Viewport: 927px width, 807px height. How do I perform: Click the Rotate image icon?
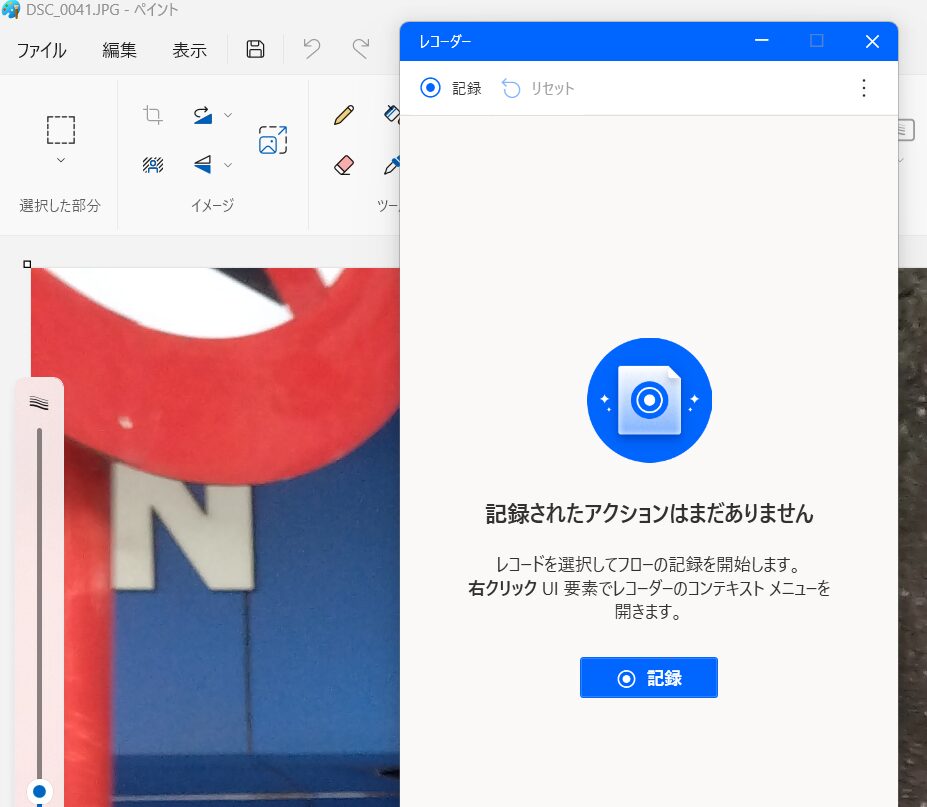(203, 115)
